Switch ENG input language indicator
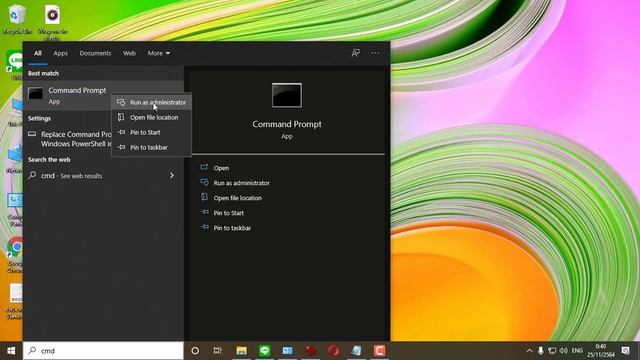This screenshot has width=640, height=360. point(577,351)
